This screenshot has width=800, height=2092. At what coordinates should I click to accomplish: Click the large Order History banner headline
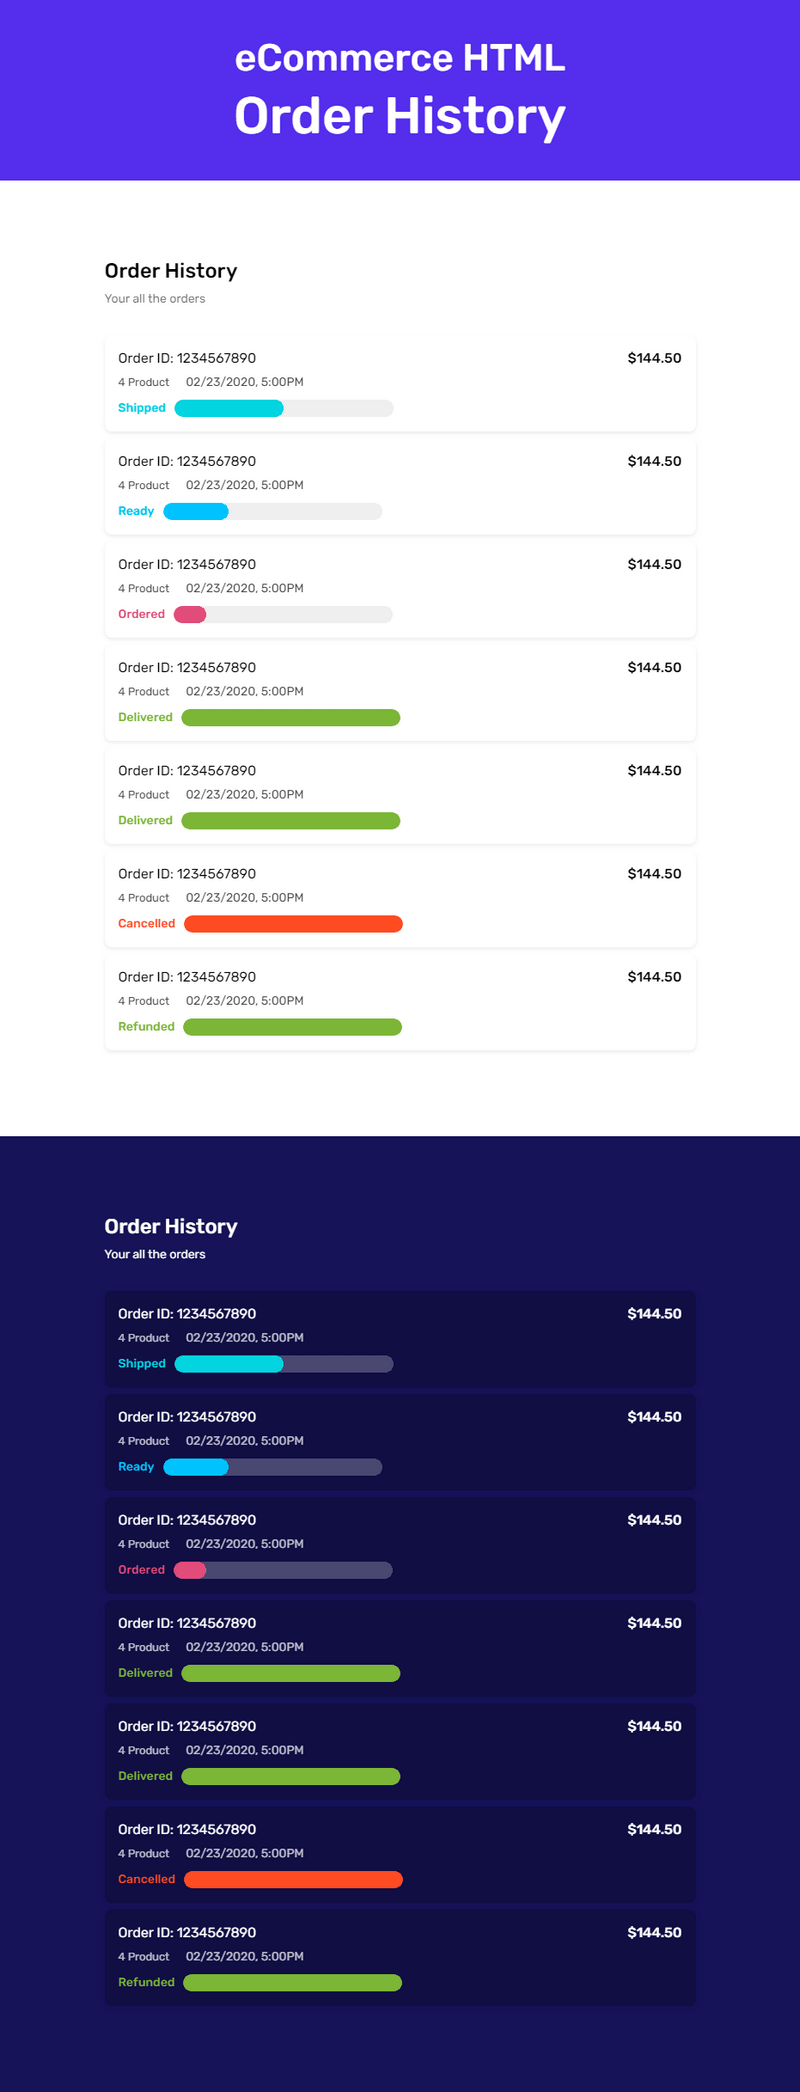point(400,116)
